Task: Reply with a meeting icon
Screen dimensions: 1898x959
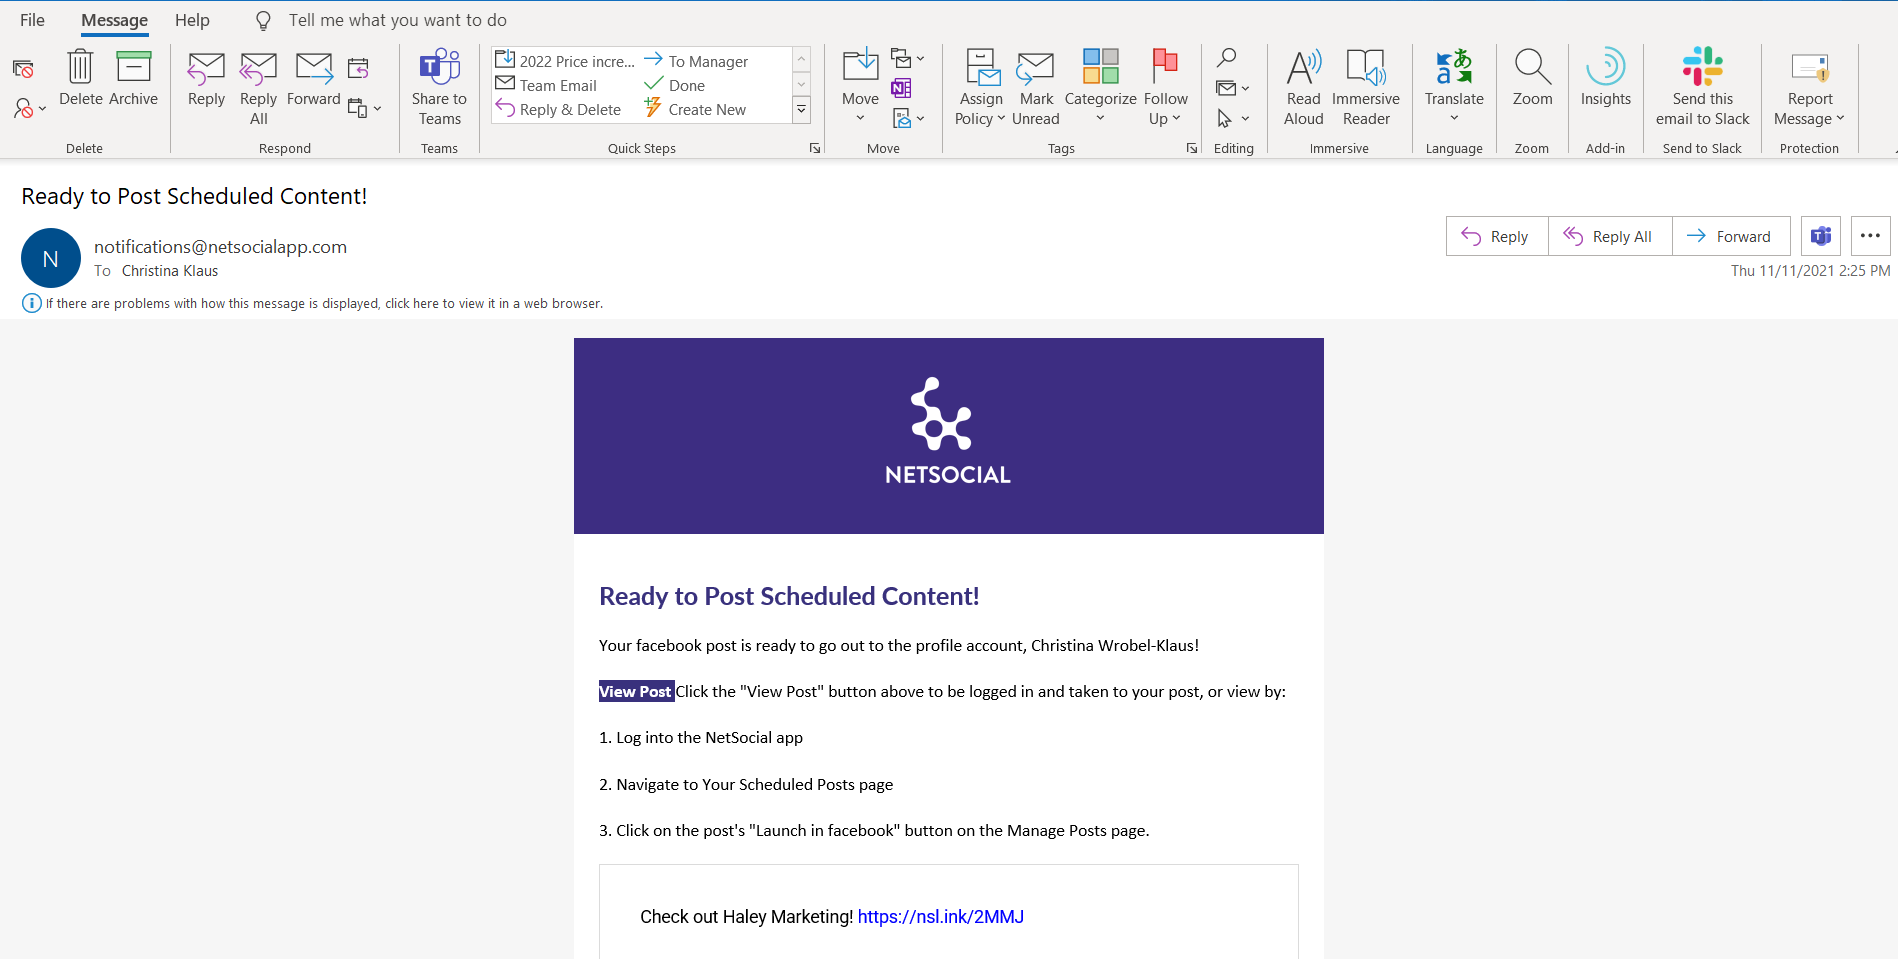Action: 358,69
